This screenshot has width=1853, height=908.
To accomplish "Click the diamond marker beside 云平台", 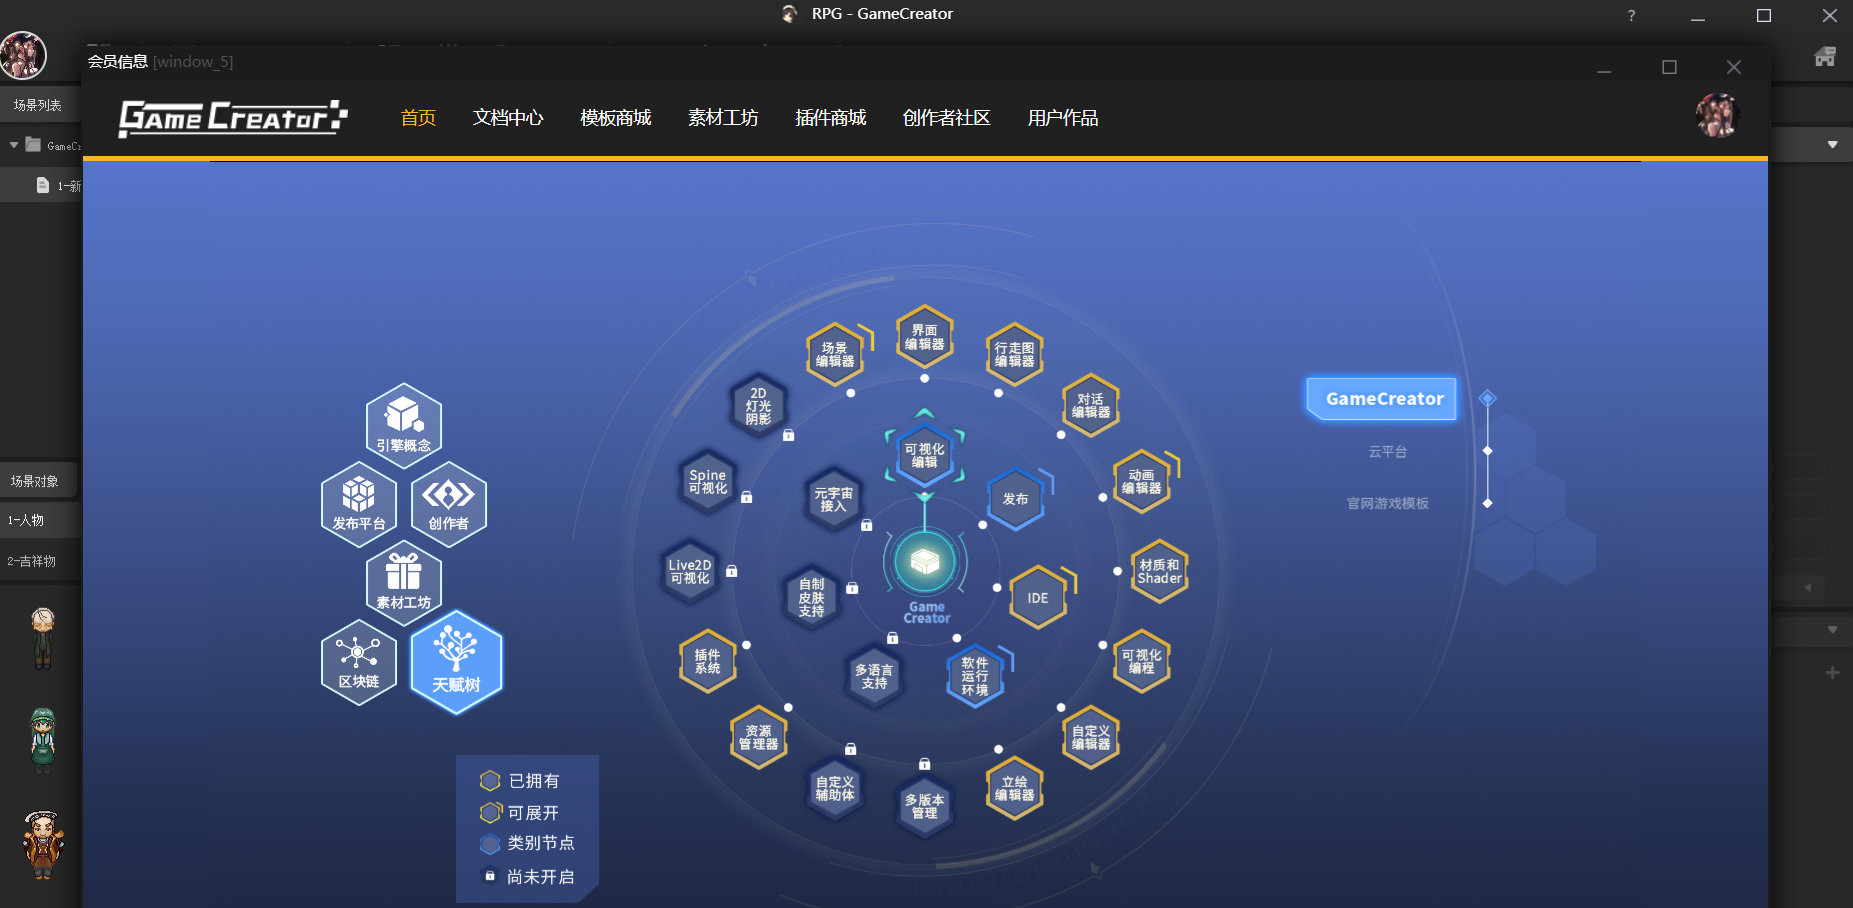I will (1488, 451).
